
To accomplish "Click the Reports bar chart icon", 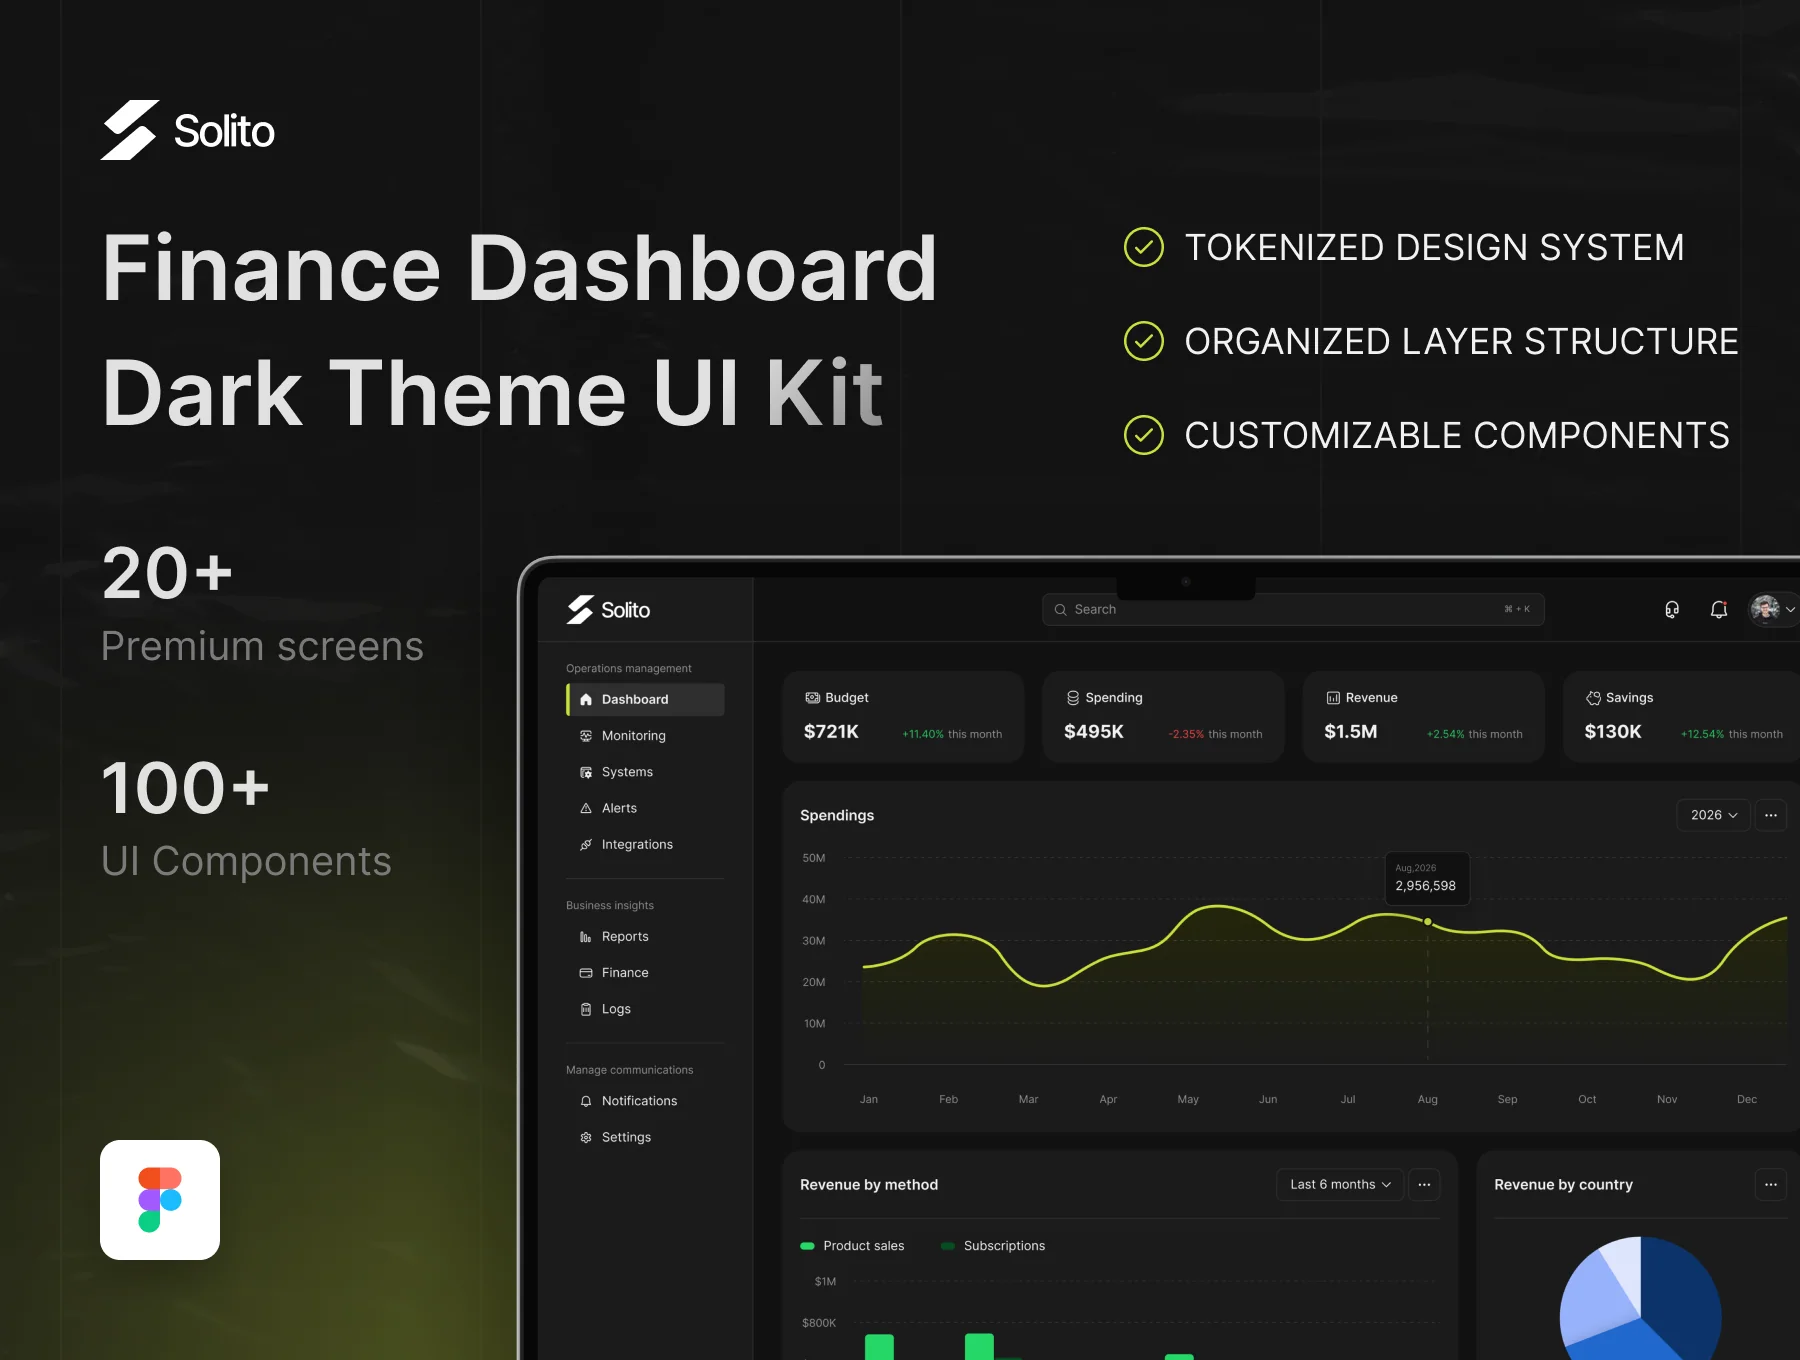I will click(586, 936).
